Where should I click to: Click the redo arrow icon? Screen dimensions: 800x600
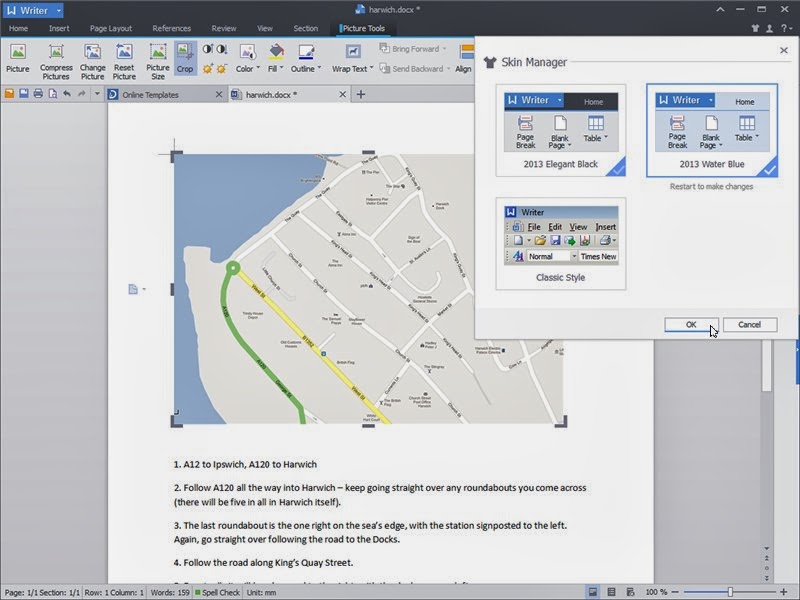tap(82, 94)
